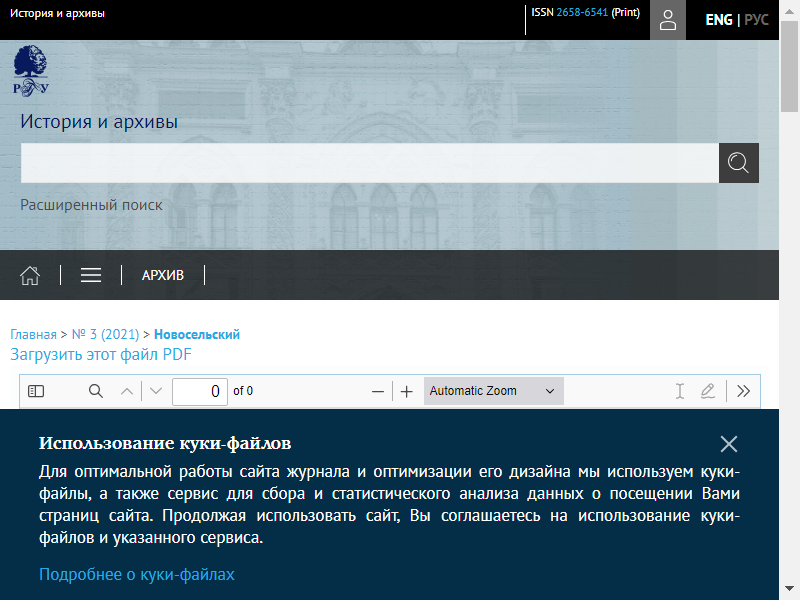Close the cookie notice banner
The height and width of the screenshot is (600, 800).
click(729, 444)
